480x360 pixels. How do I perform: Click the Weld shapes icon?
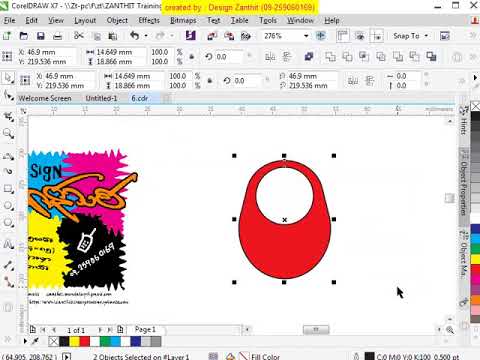pyautogui.click(x=330, y=57)
